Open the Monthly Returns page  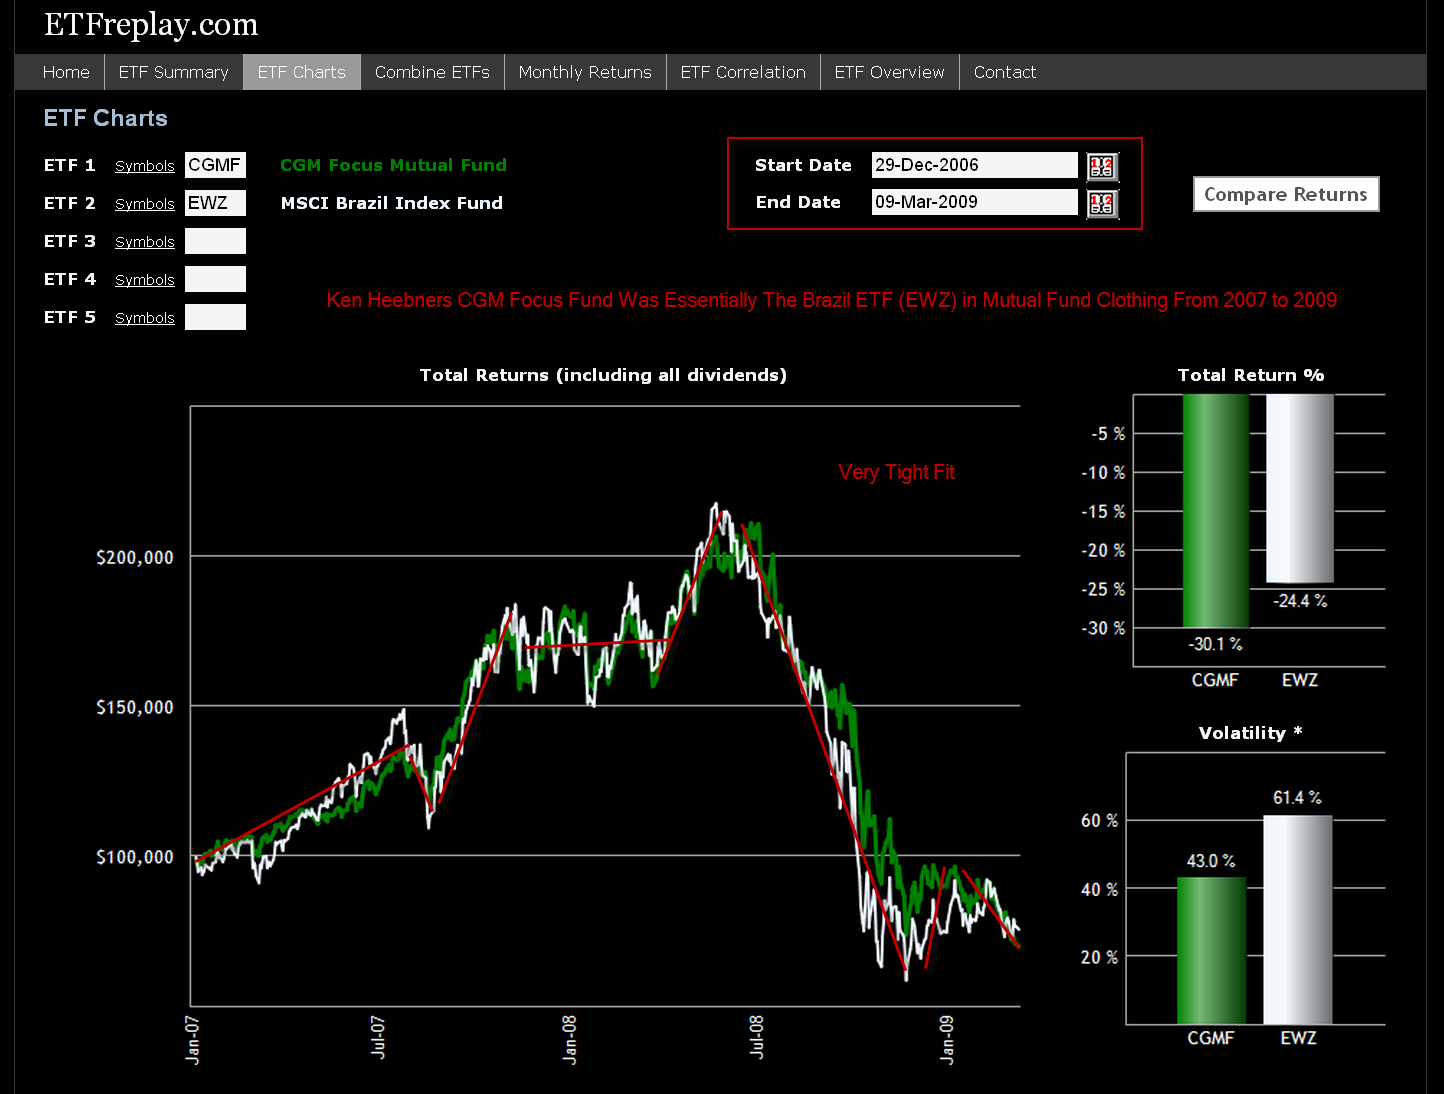[585, 72]
